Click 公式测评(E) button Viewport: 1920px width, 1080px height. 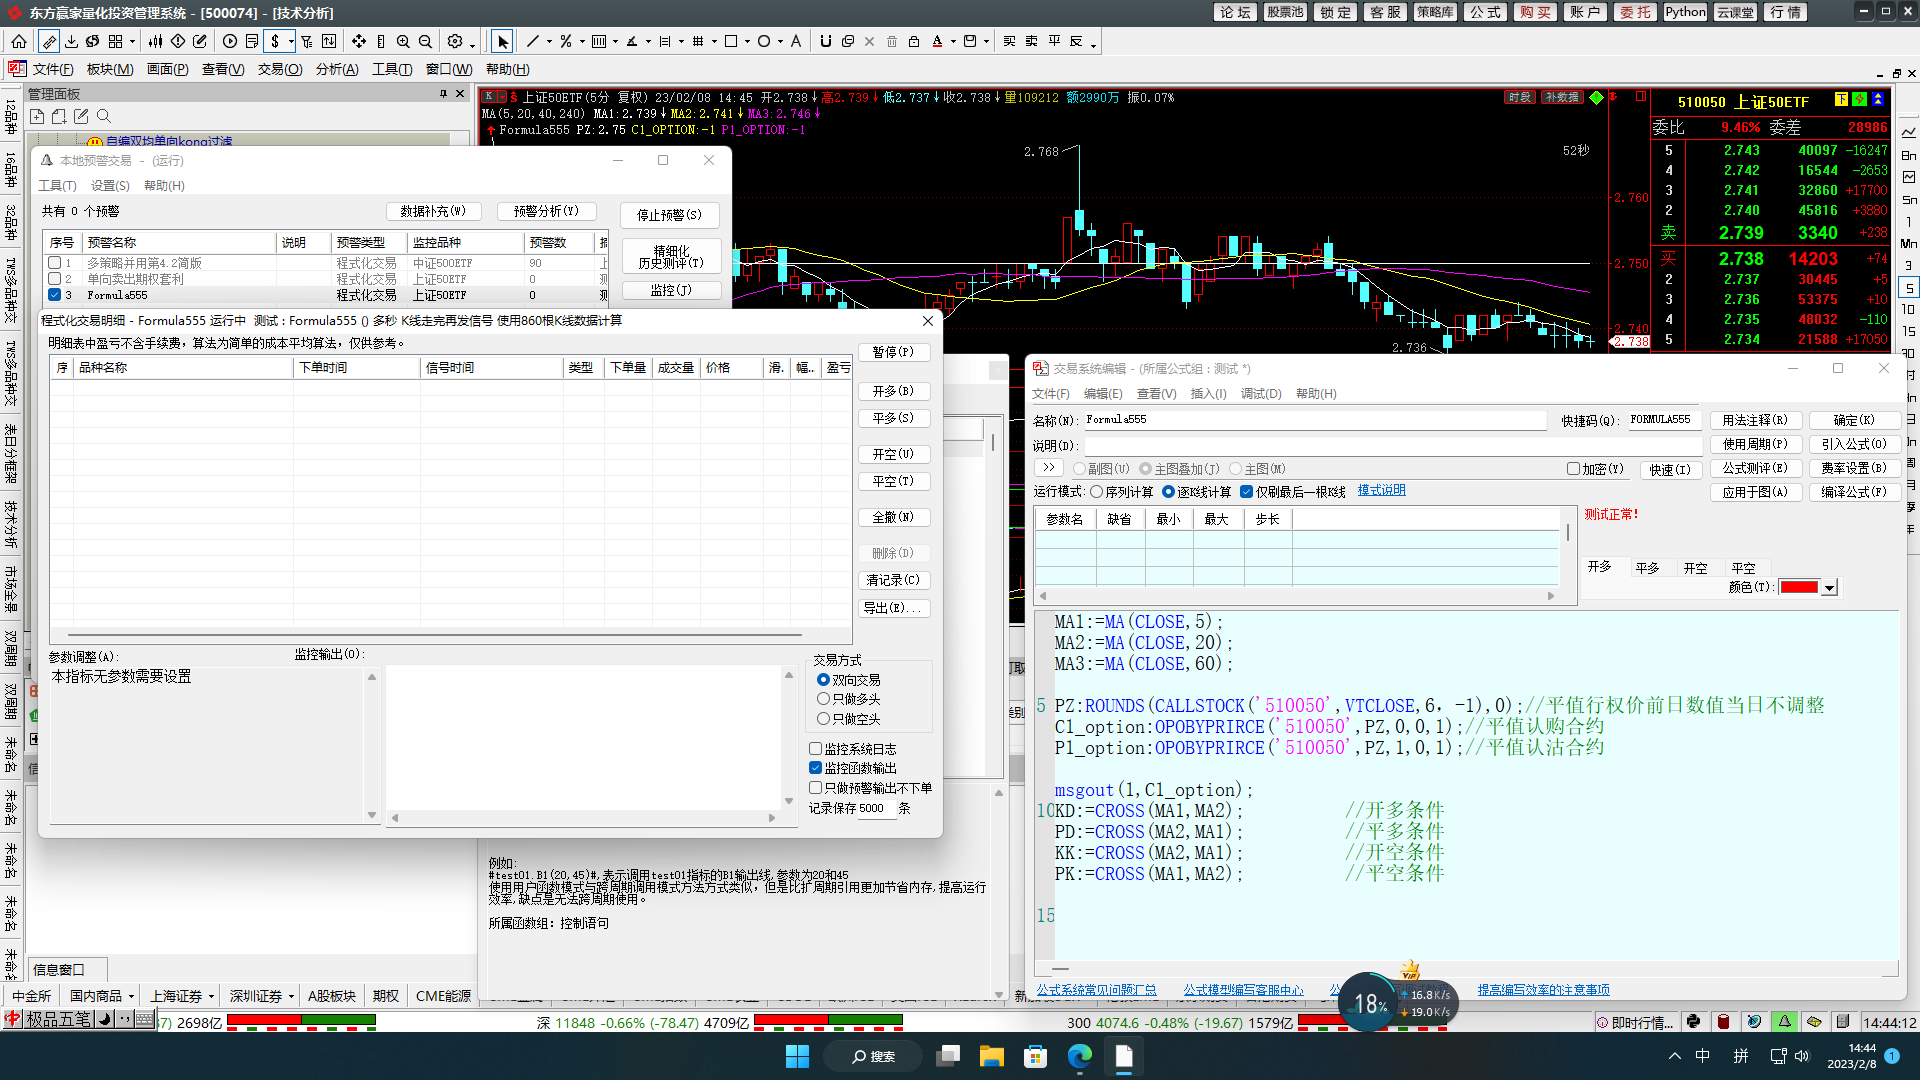1755,468
